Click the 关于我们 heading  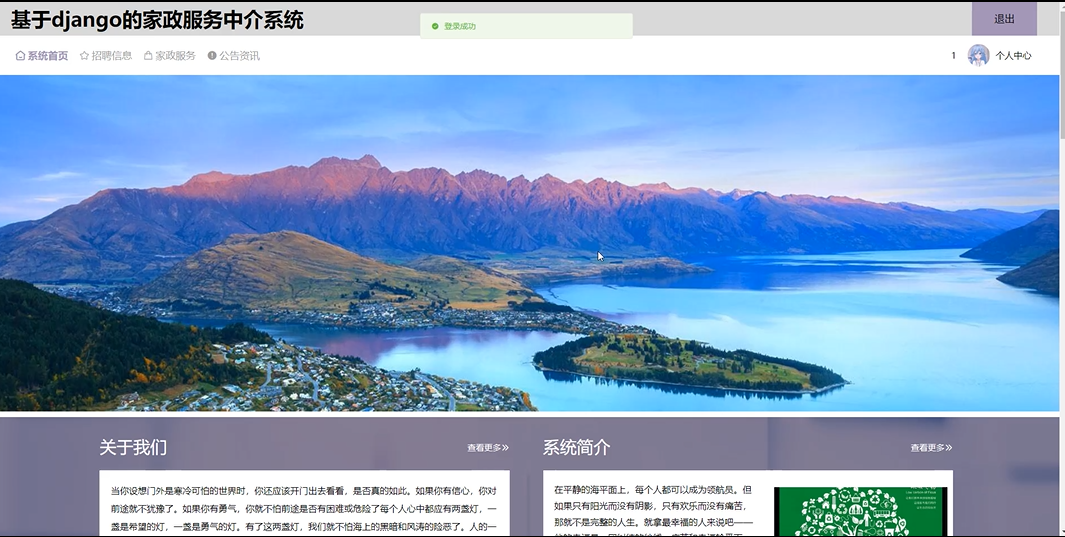tap(133, 447)
